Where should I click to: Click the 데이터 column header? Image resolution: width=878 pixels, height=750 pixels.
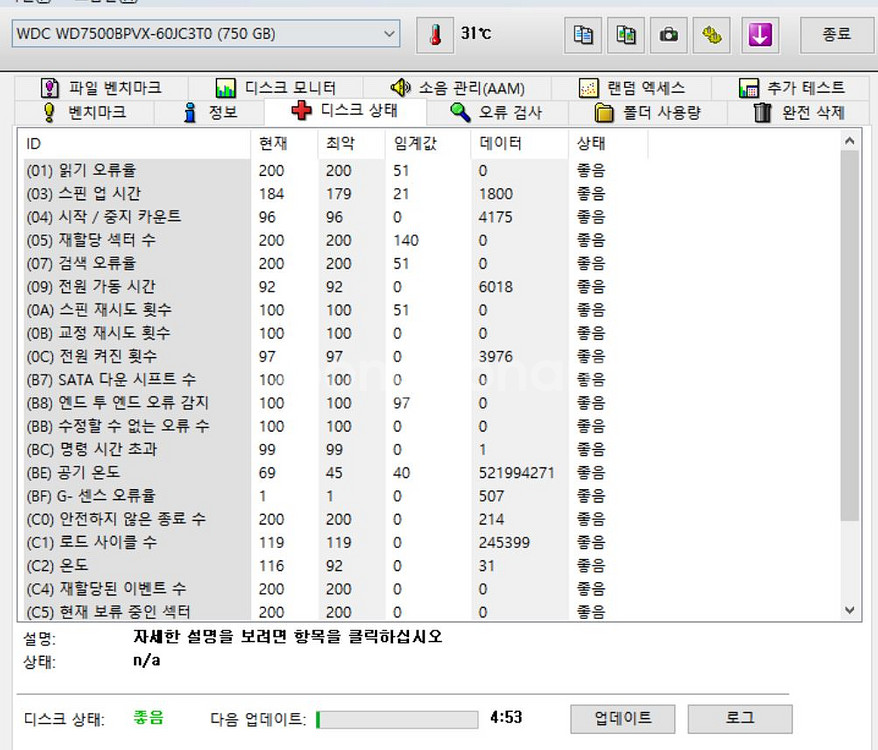click(520, 144)
